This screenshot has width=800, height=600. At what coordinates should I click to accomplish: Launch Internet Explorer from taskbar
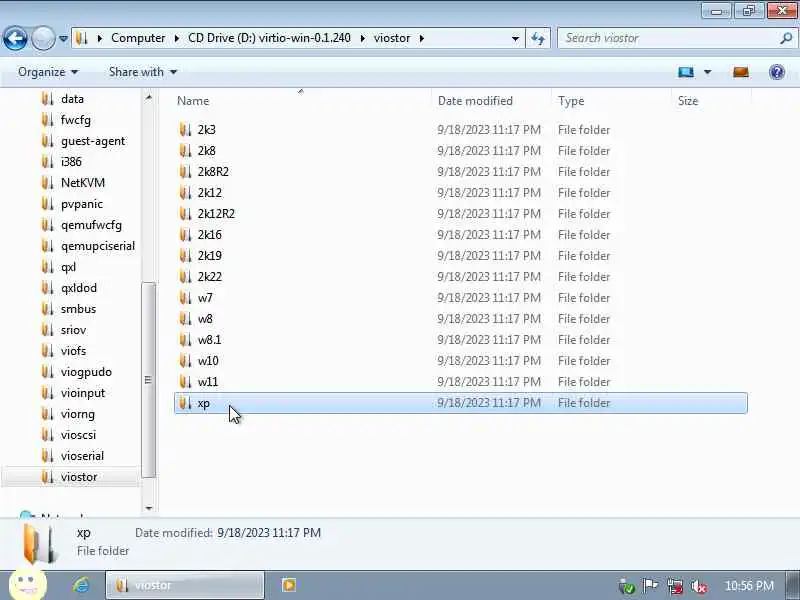[x=81, y=585]
